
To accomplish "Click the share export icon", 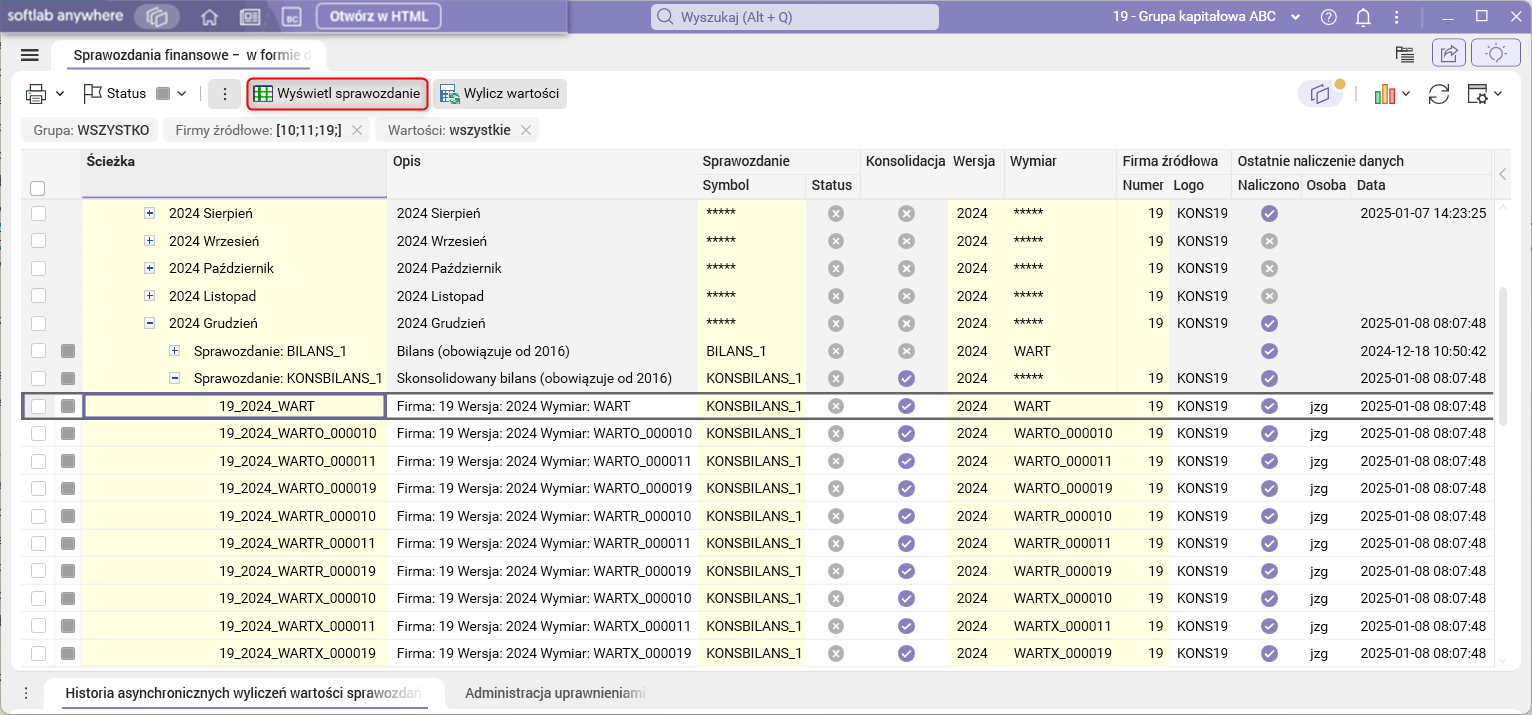I will click(x=1448, y=54).
